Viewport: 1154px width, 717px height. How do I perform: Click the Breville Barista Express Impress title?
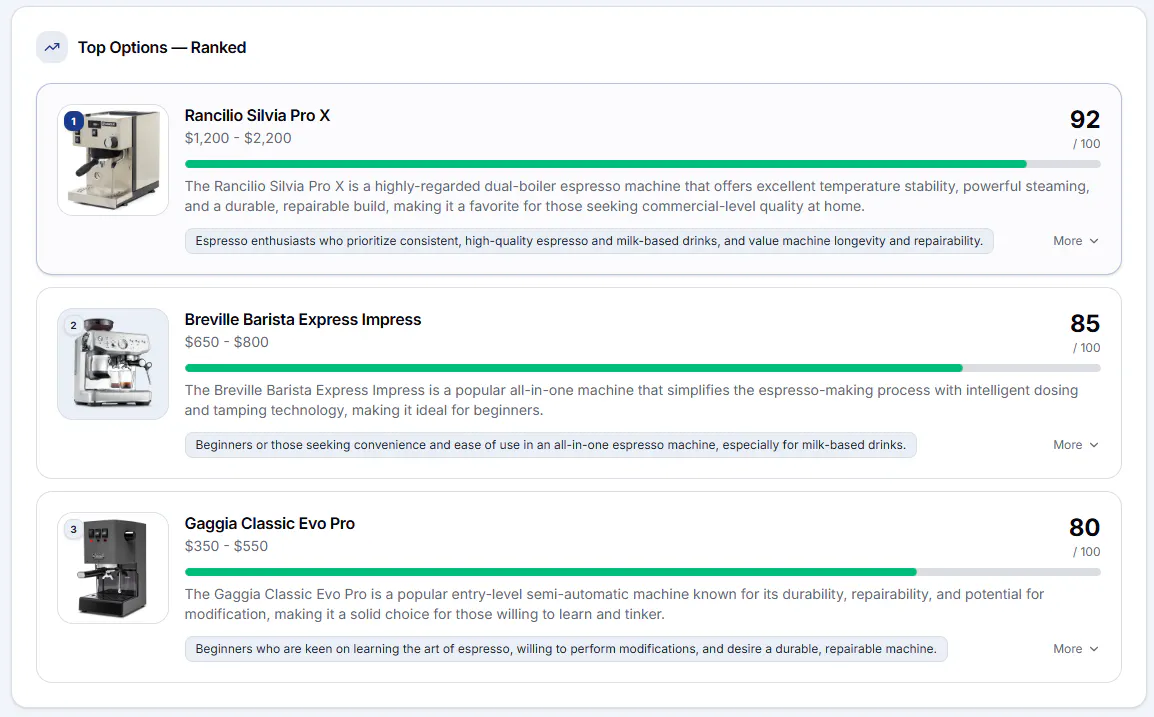point(302,319)
